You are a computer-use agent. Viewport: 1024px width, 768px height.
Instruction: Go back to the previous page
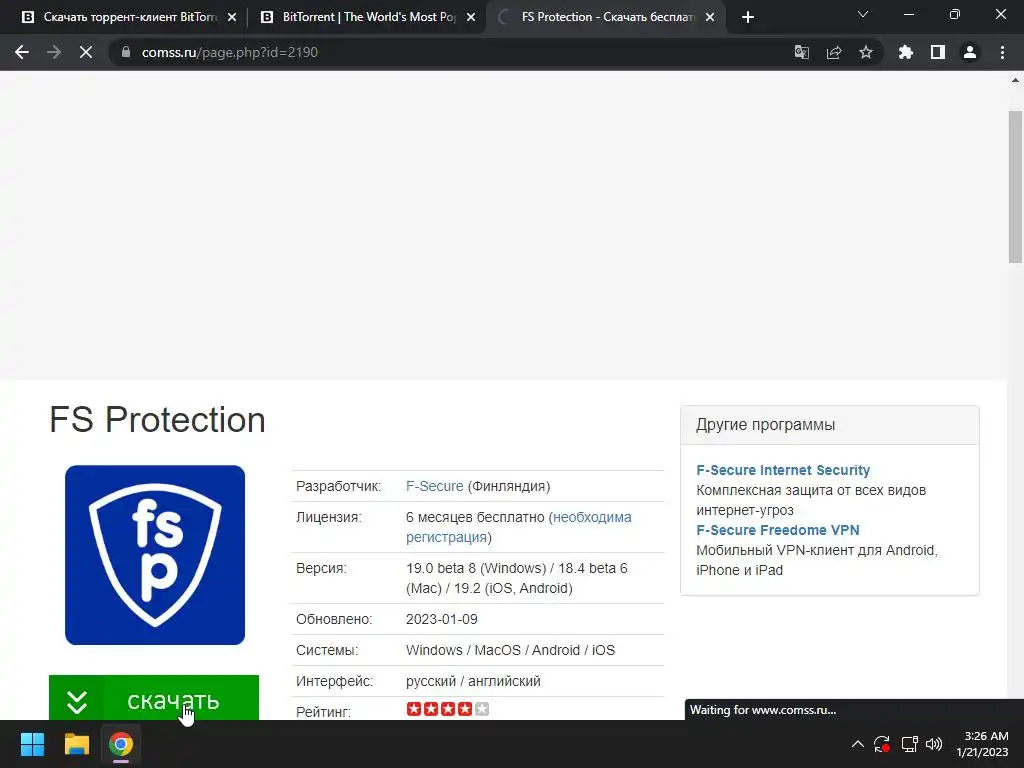[x=22, y=52]
